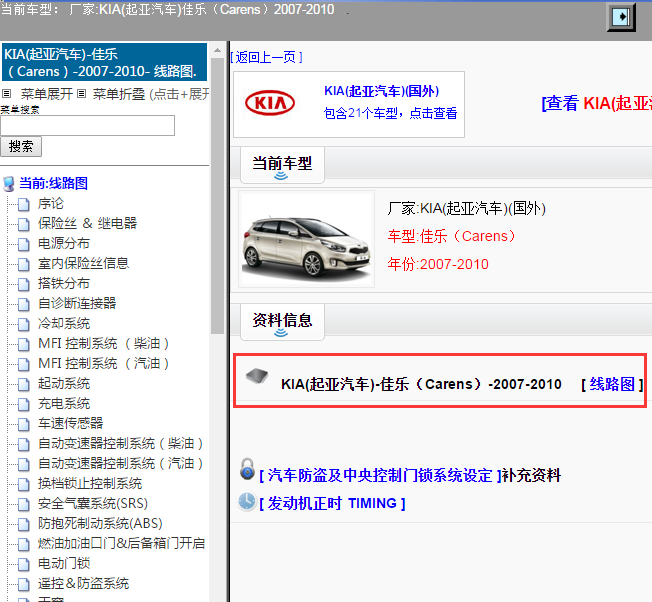Click the page icon next to 保险丝 & 继电器
This screenshot has width=652, height=602.
[24, 224]
